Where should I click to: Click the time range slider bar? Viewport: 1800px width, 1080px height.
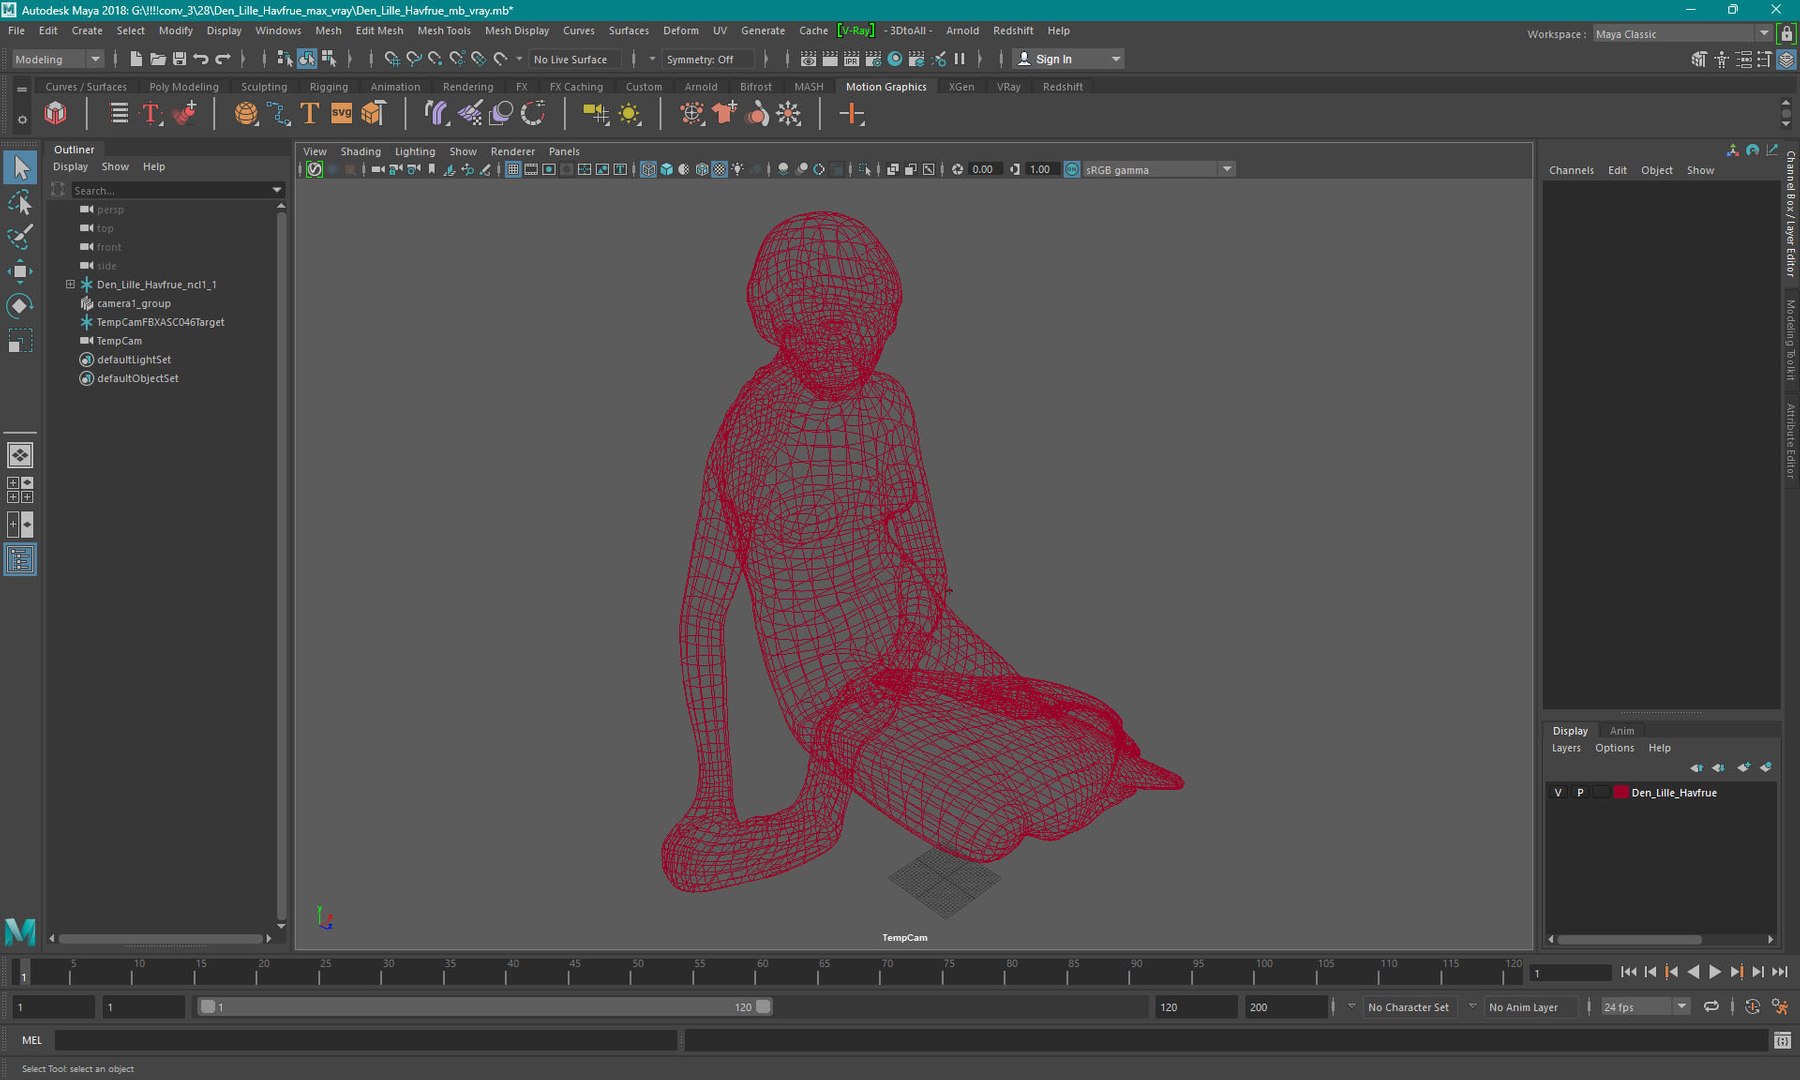point(485,1007)
